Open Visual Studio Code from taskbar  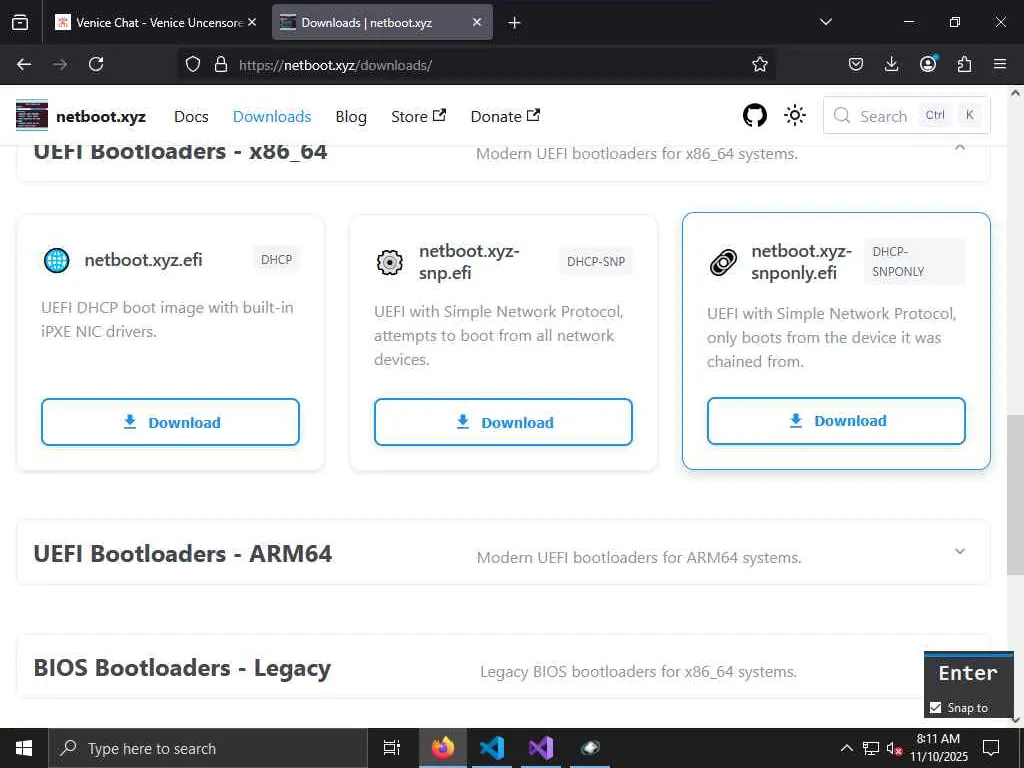point(492,748)
